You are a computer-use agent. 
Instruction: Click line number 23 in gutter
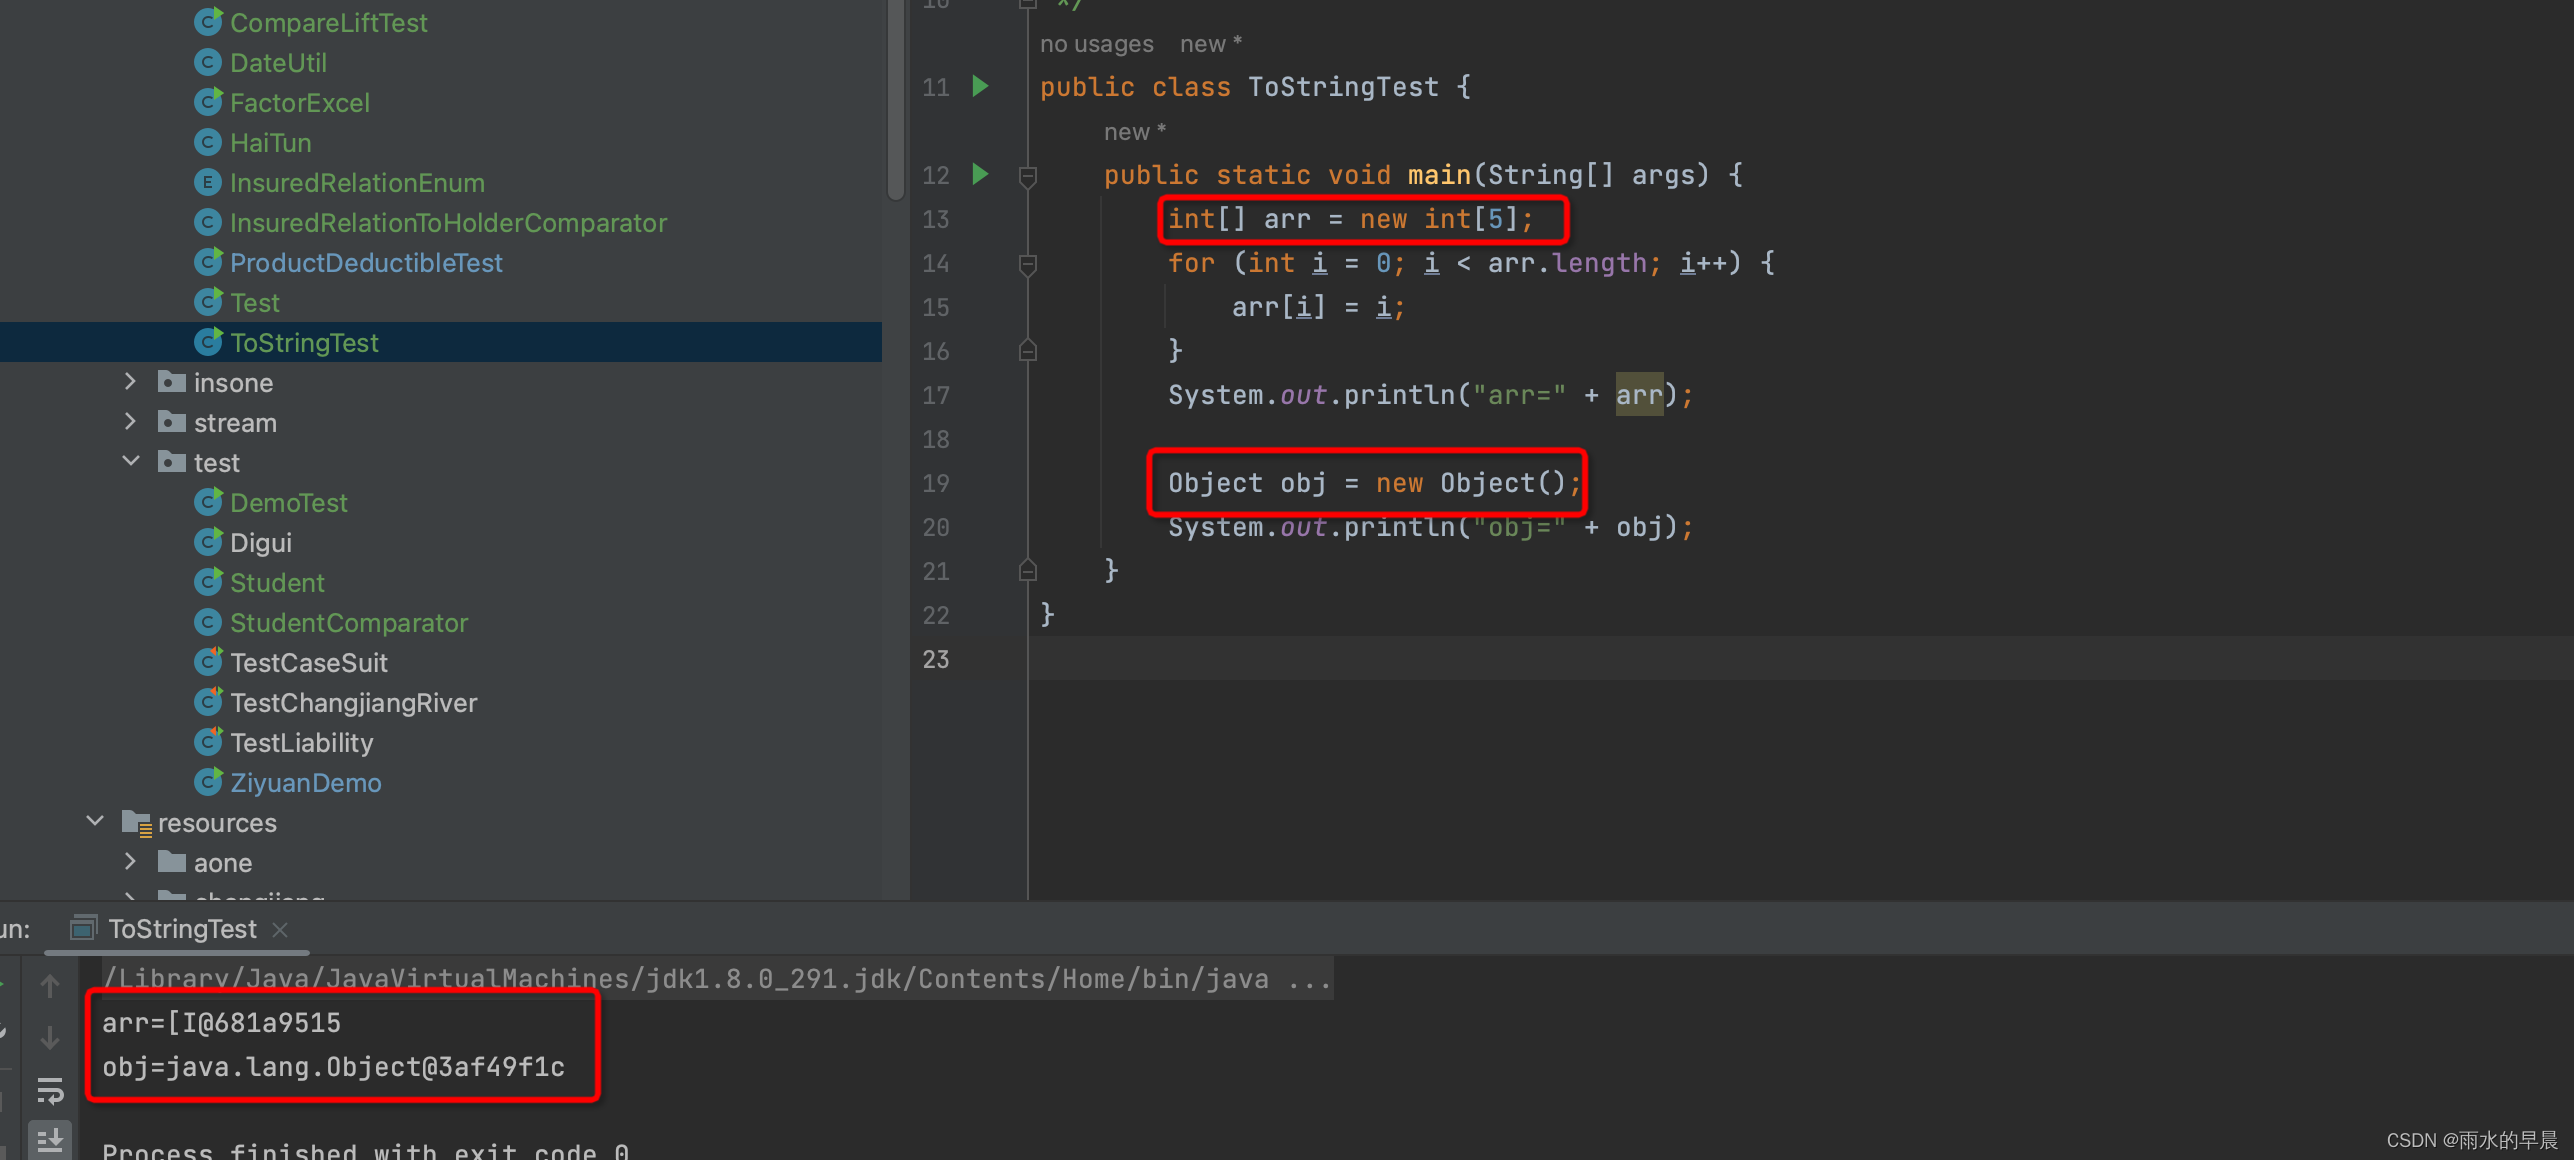point(936,659)
